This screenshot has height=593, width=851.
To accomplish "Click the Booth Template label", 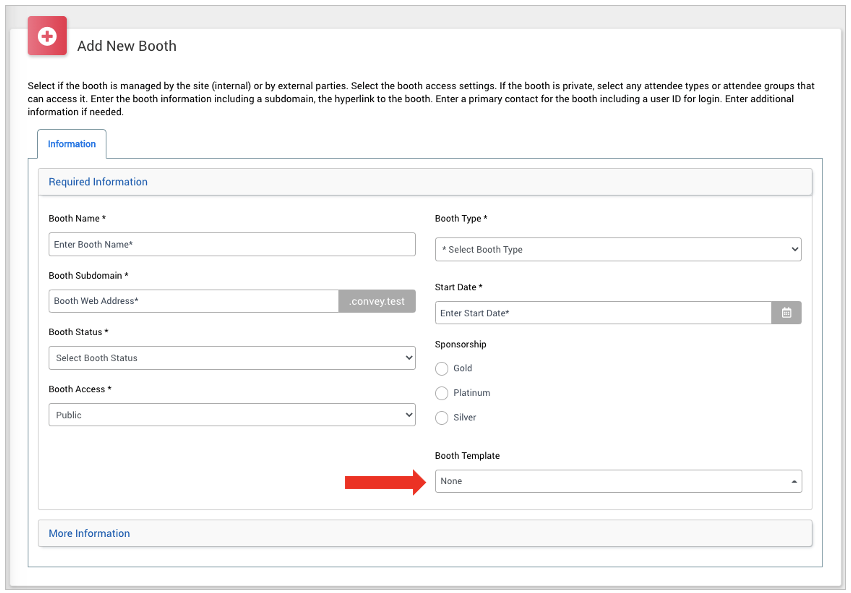I will pyautogui.click(x=467, y=456).
